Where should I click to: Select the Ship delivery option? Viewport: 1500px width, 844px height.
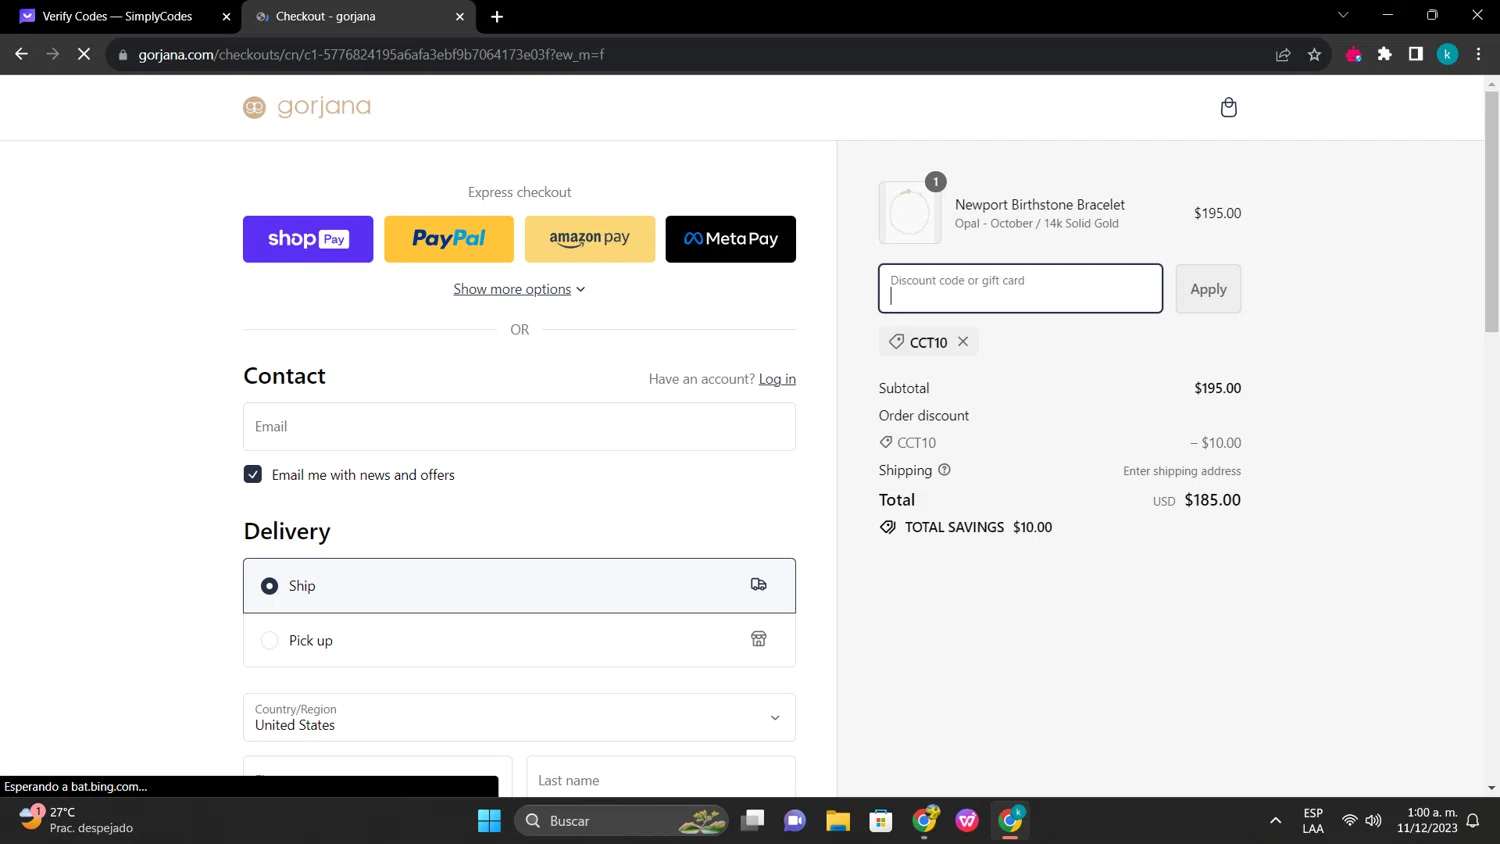519,586
